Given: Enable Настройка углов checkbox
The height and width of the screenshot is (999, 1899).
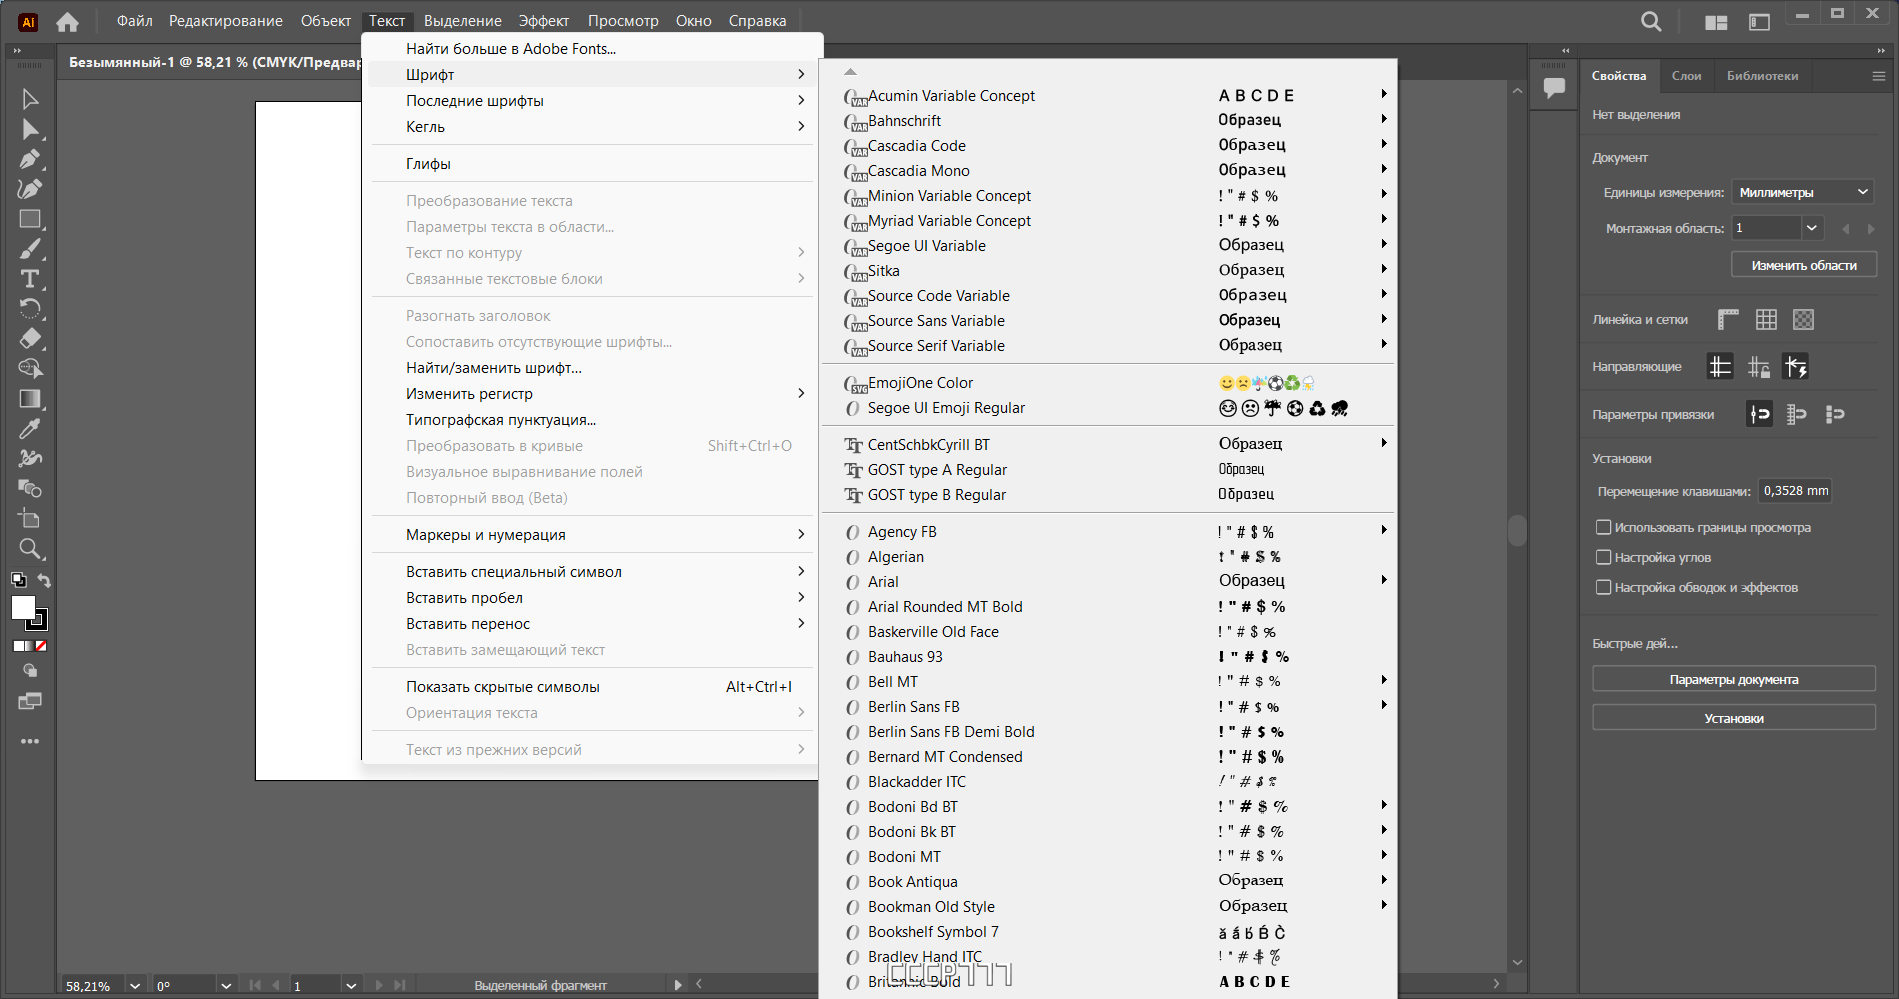Looking at the screenshot, I should point(1604,557).
